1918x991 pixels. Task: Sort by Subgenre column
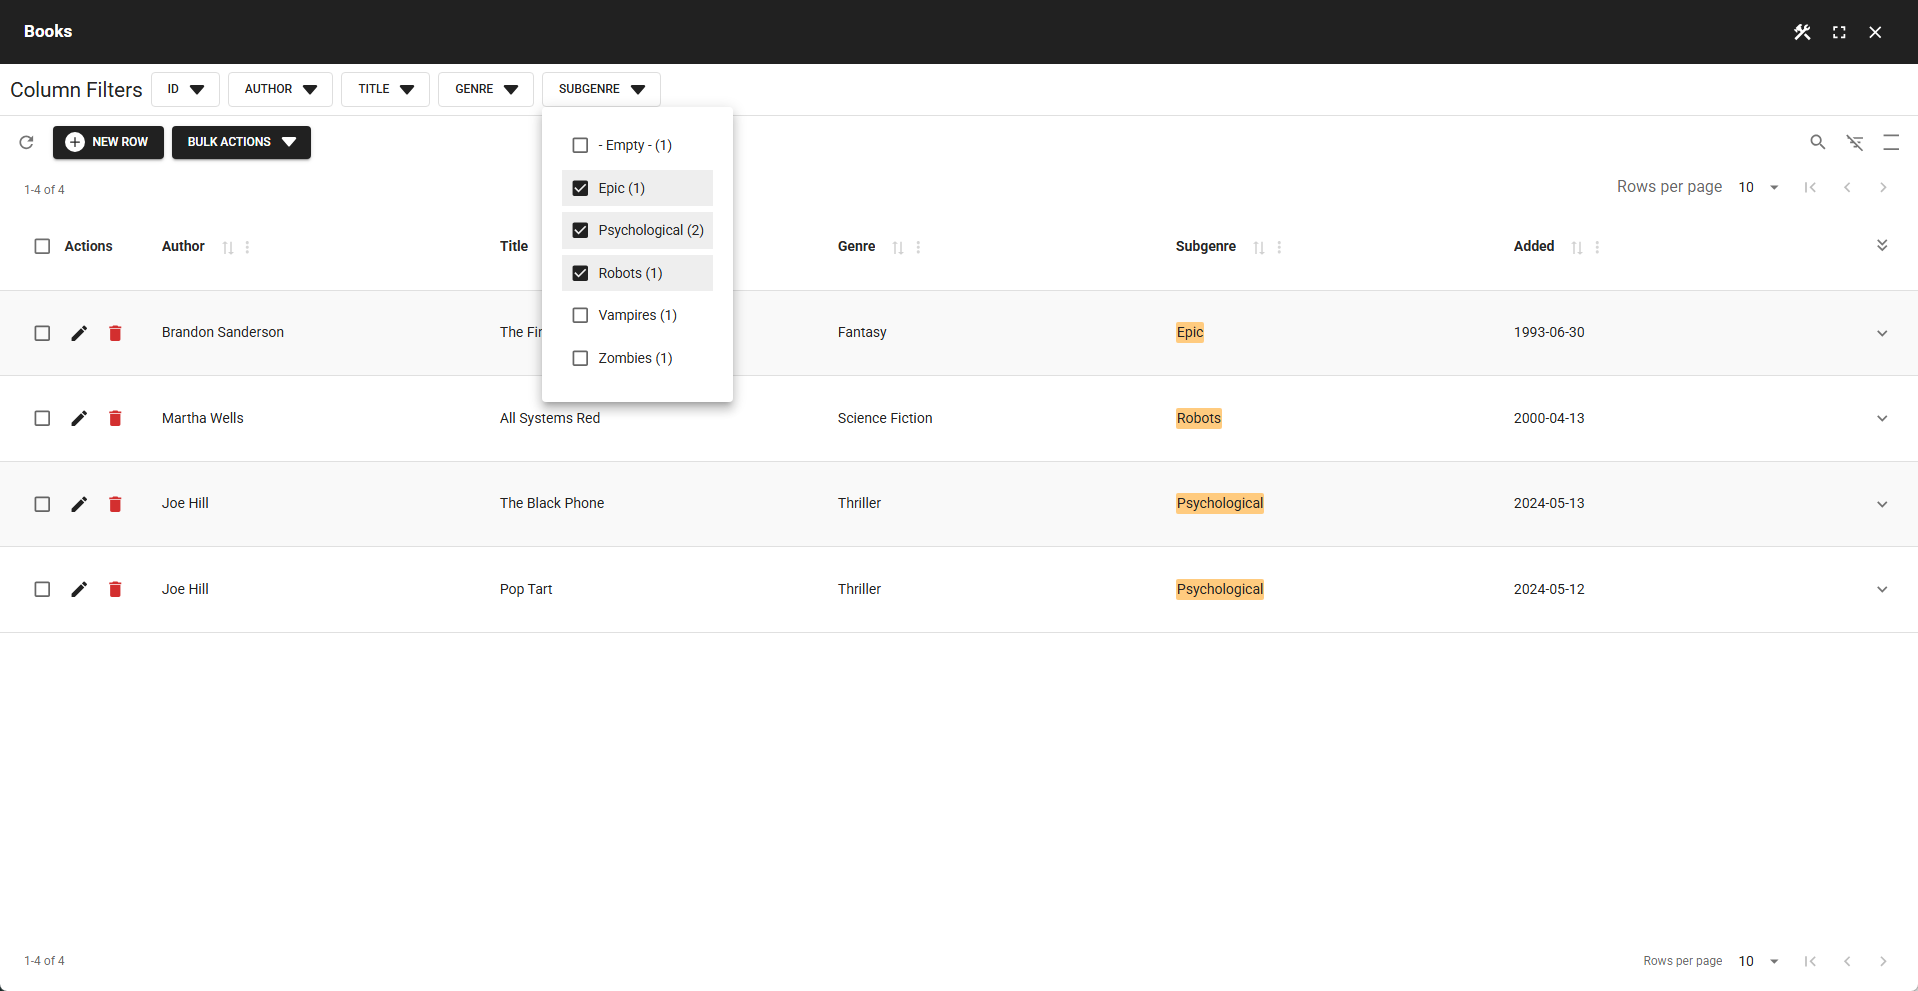pyautogui.click(x=1258, y=248)
